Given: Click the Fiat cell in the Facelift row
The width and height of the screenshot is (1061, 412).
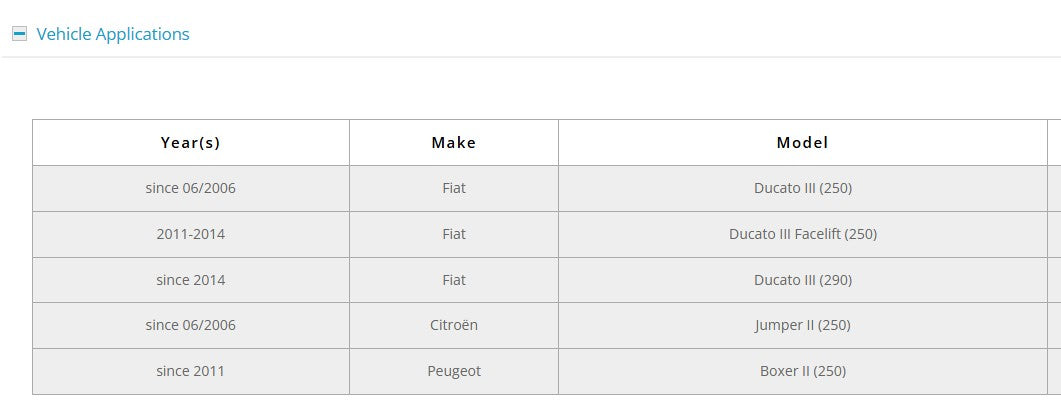Looking at the screenshot, I should tap(453, 234).
